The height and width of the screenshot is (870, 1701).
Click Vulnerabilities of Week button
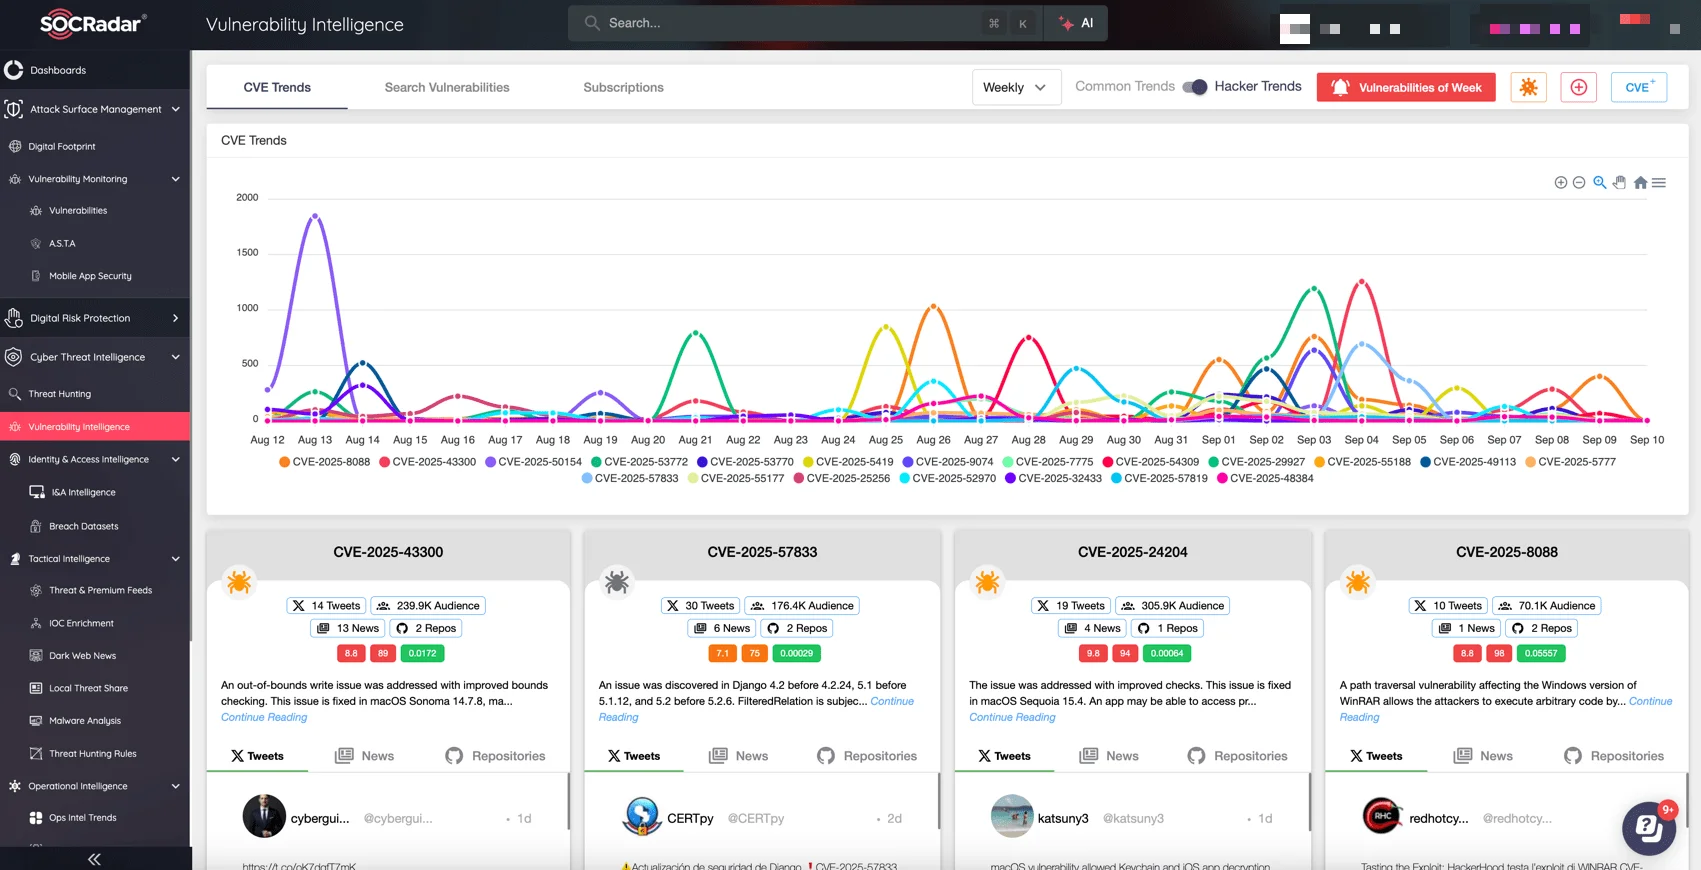tap(1406, 87)
